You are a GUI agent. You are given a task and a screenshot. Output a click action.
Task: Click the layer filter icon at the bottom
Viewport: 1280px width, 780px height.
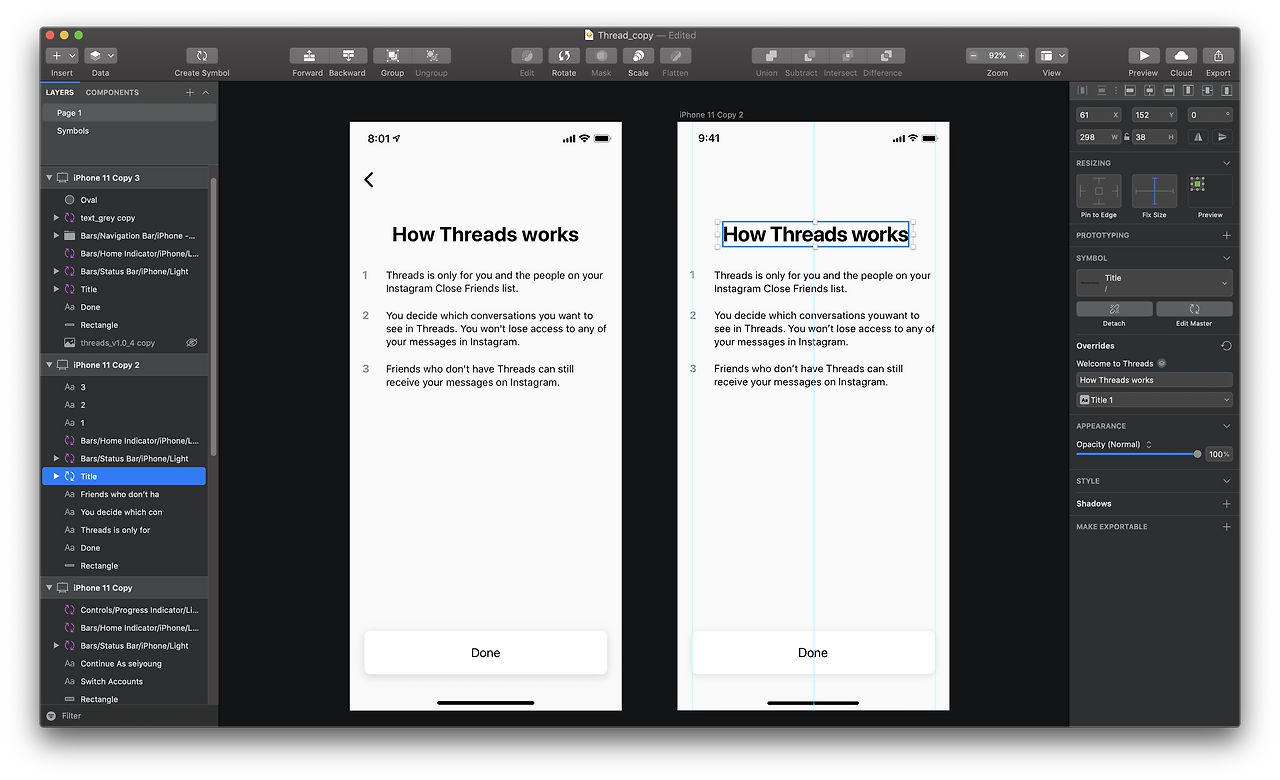[51, 716]
